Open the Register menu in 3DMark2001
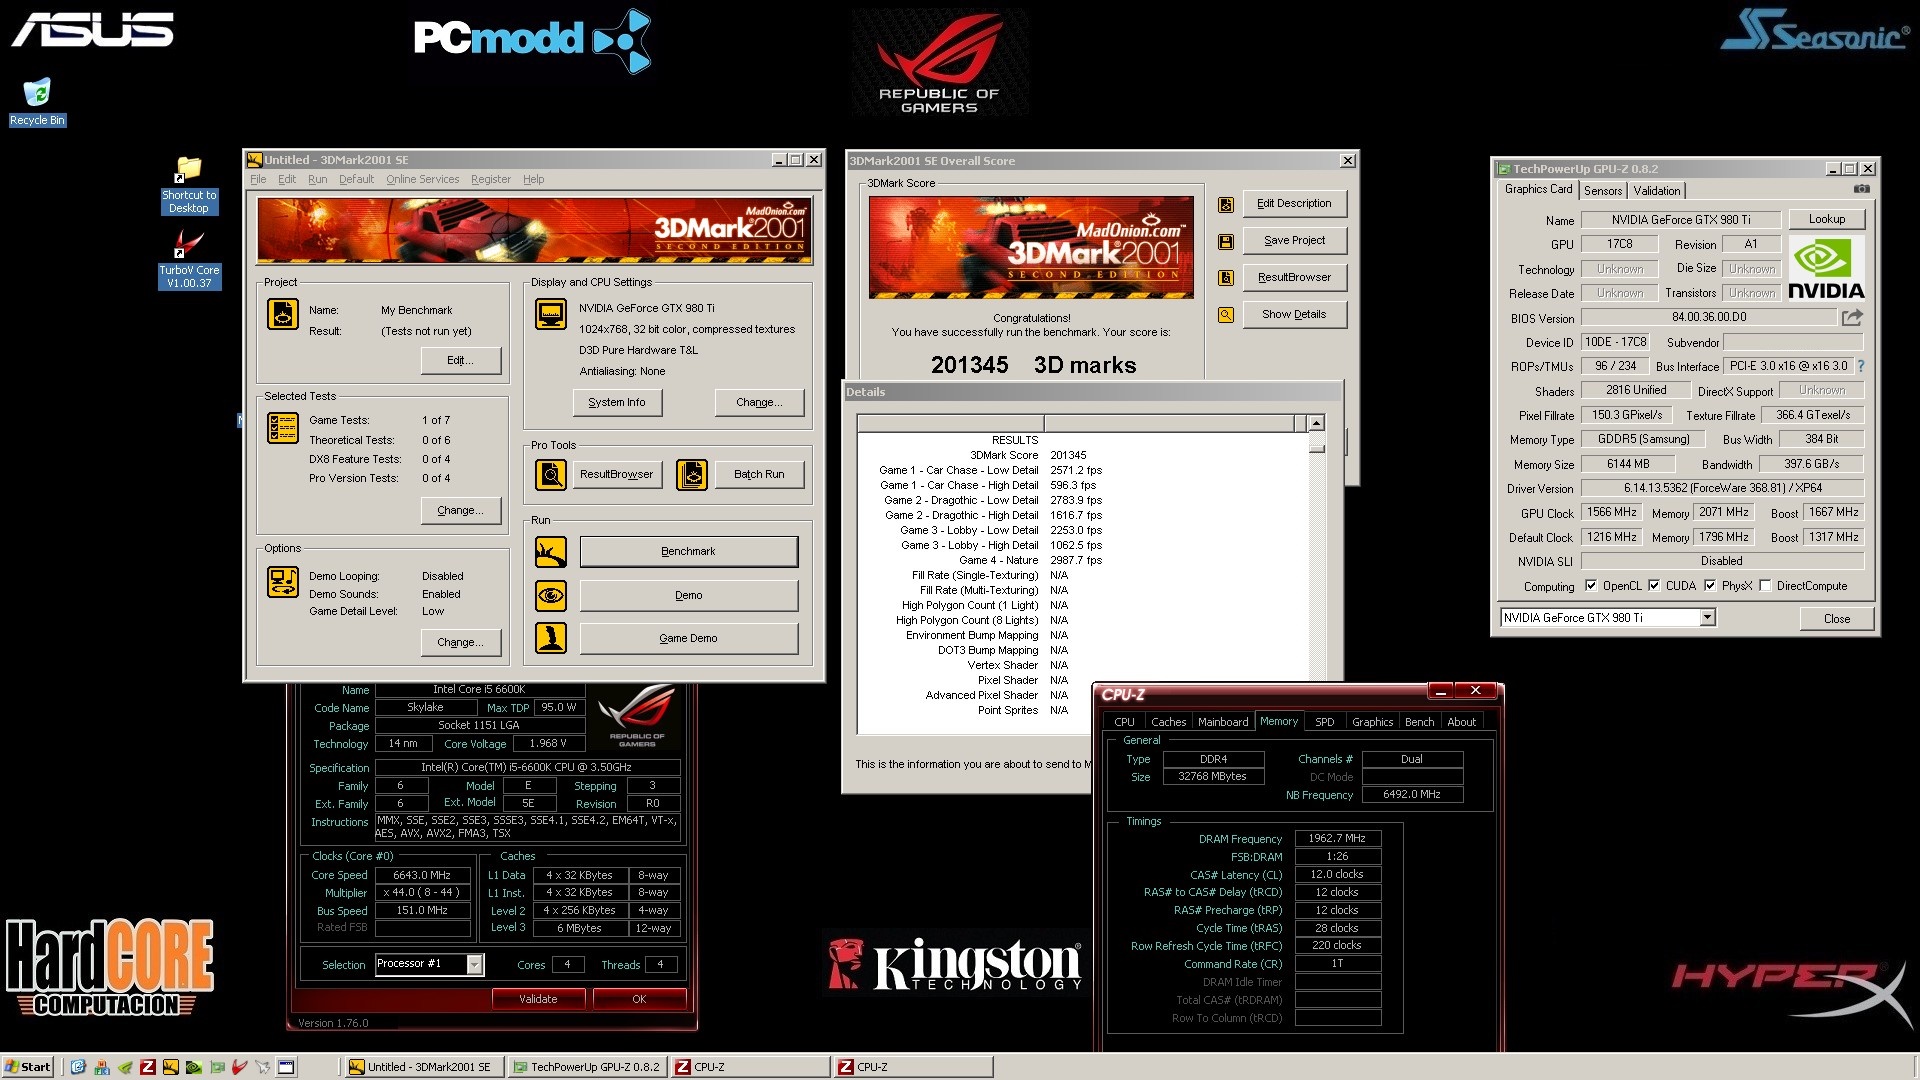The image size is (1920, 1080). [490, 180]
